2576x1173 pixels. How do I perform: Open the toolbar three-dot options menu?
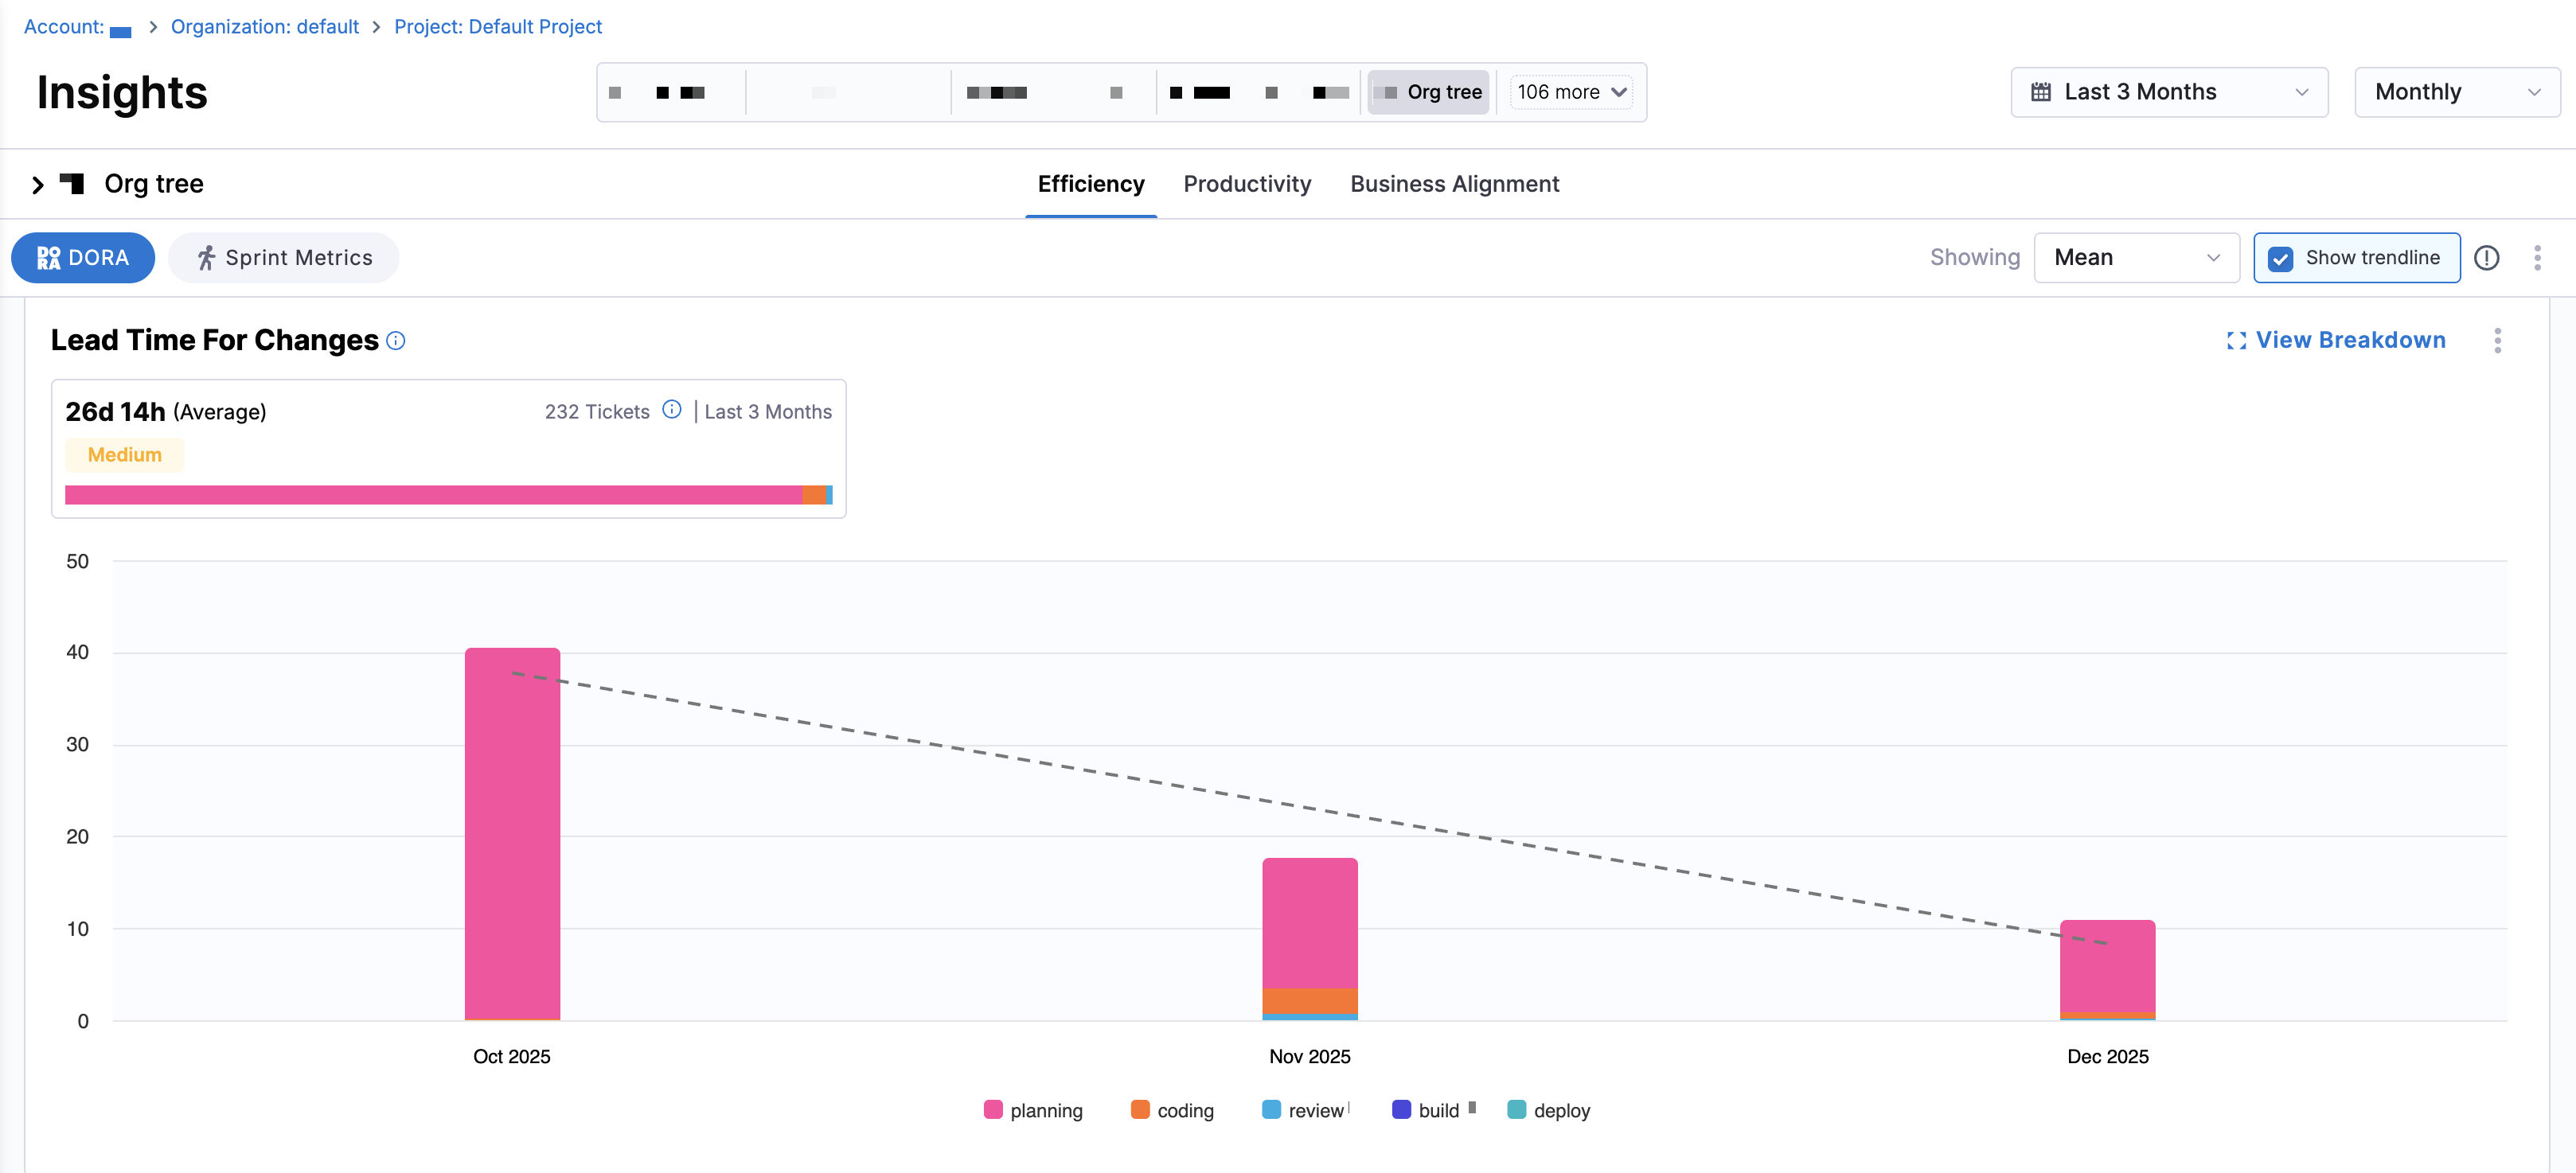point(2537,258)
